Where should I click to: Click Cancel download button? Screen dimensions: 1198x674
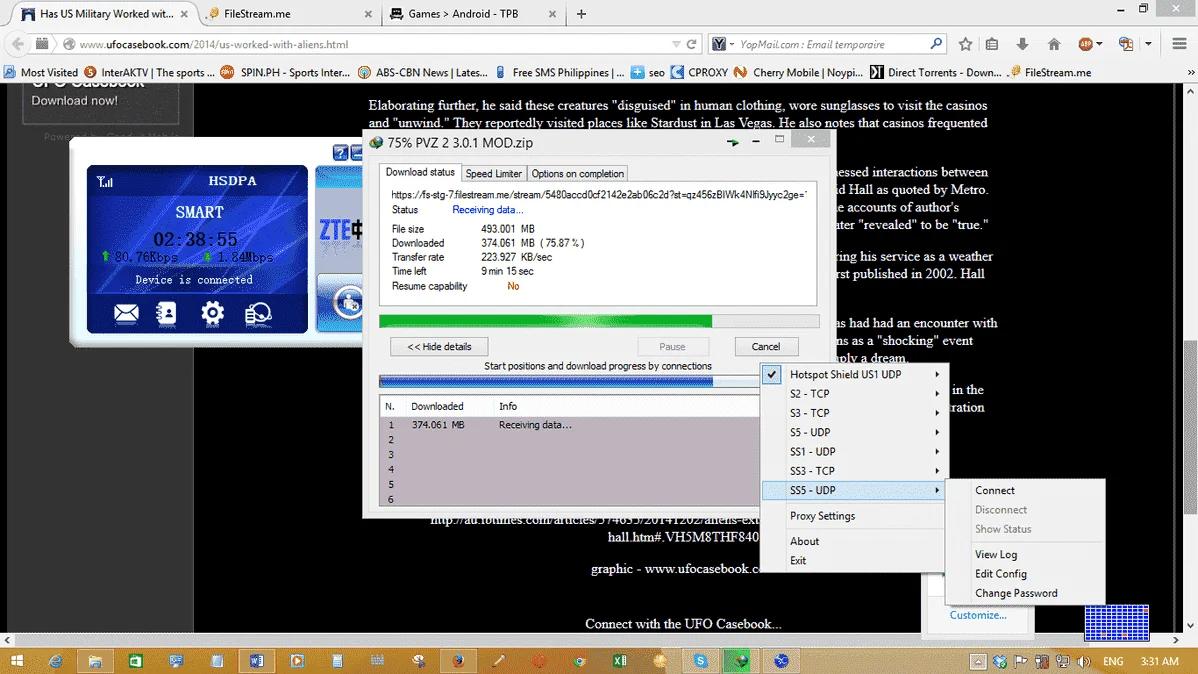766,347
